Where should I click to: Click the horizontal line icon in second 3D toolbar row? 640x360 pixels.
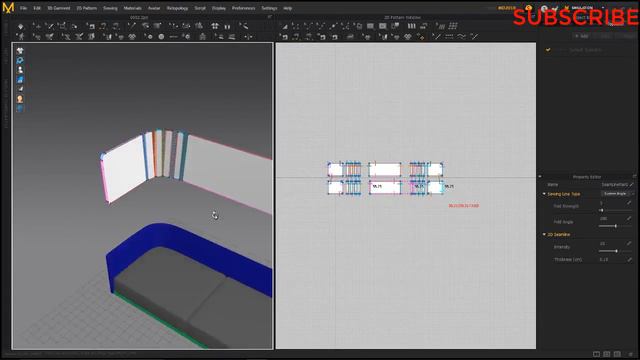[x=174, y=37]
